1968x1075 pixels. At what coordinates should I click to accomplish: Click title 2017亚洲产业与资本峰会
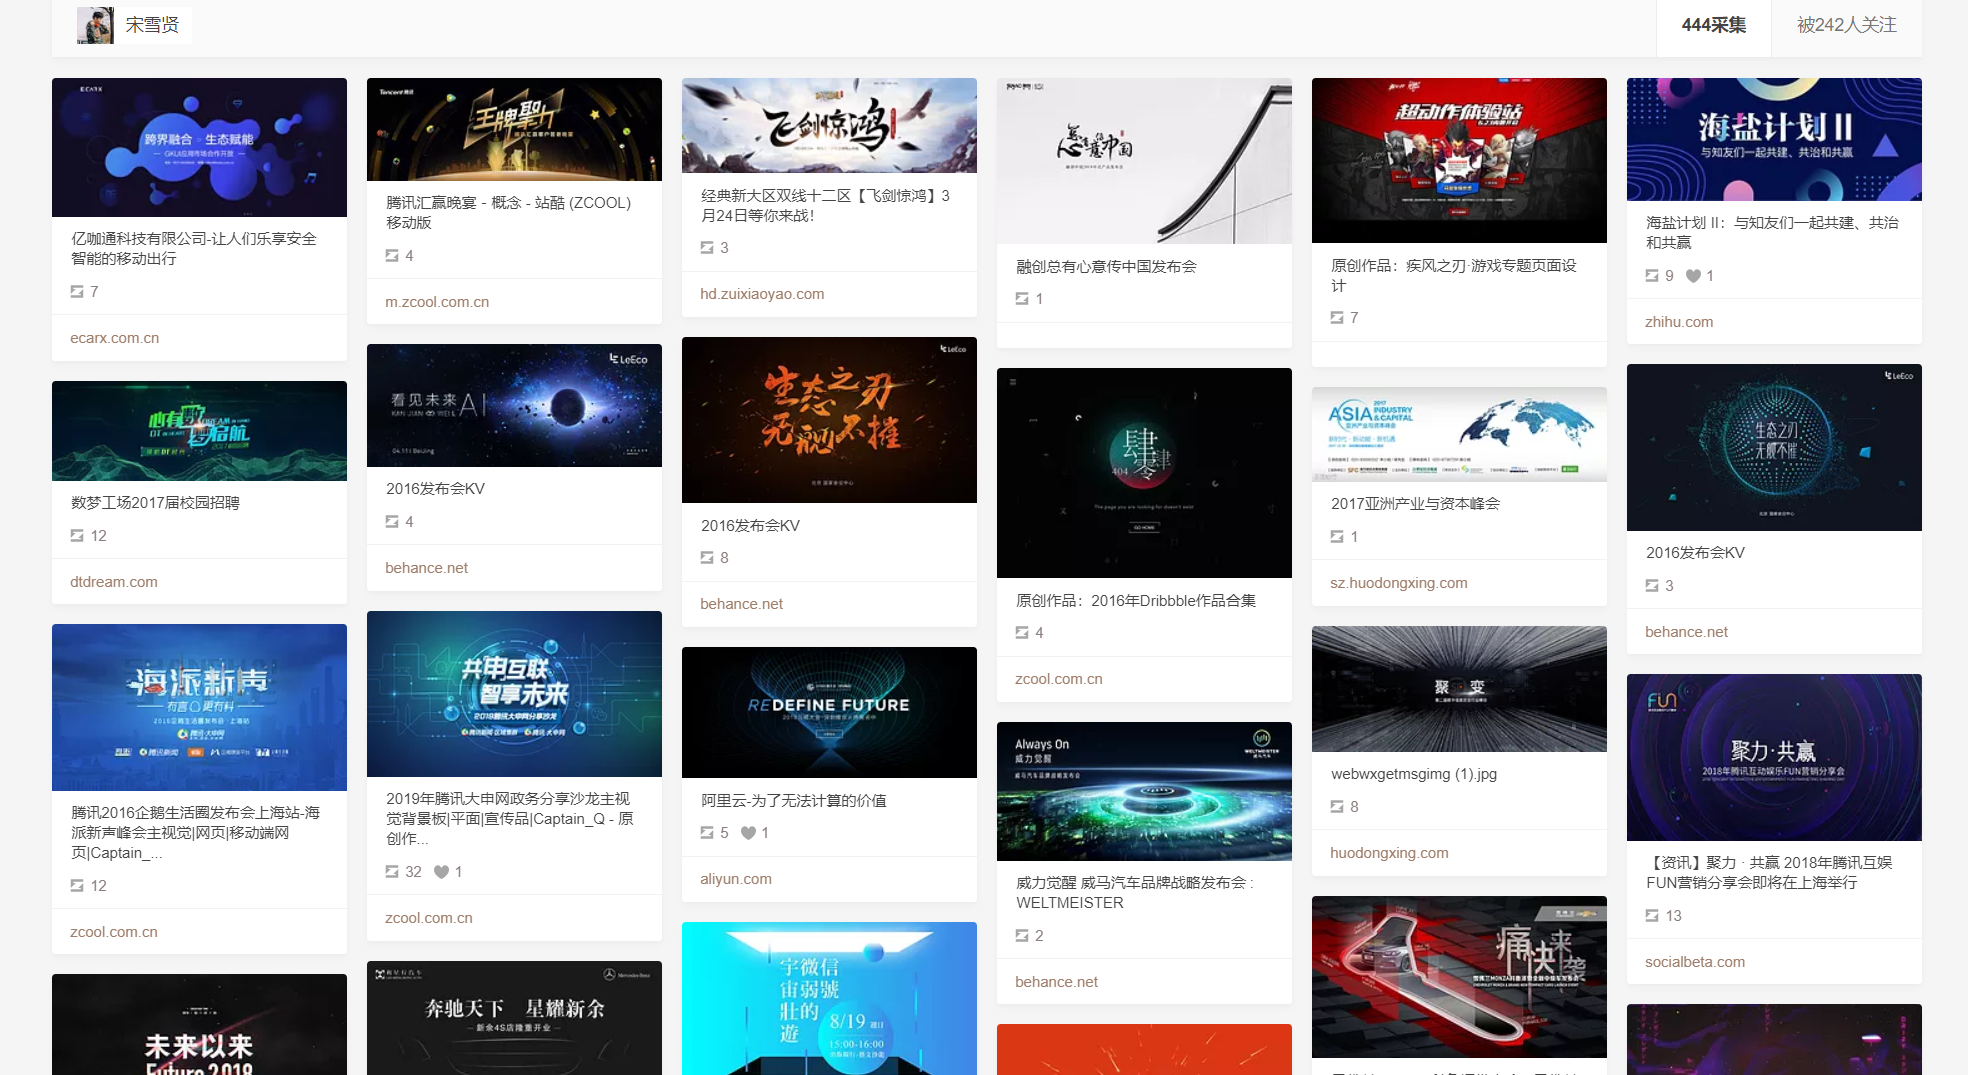(1415, 504)
